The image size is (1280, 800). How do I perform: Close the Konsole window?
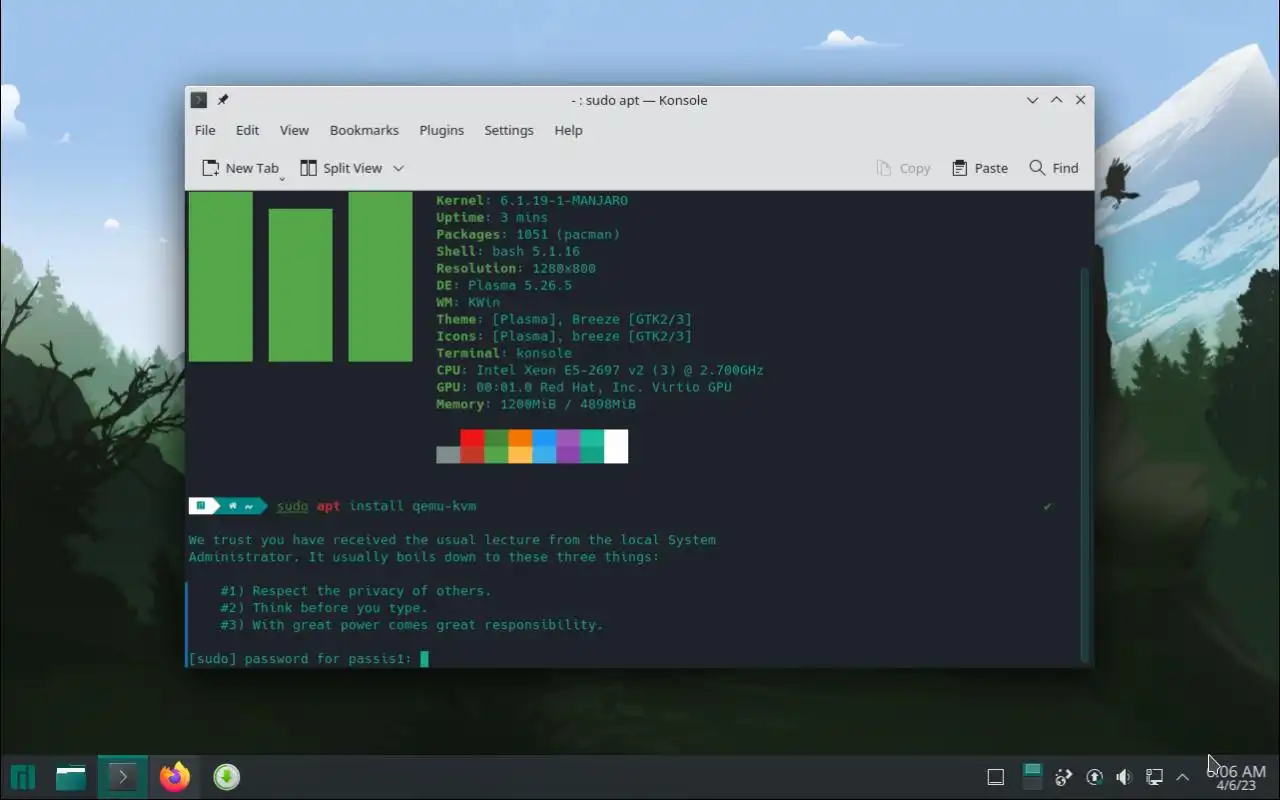pyautogui.click(x=1080, y=100)
